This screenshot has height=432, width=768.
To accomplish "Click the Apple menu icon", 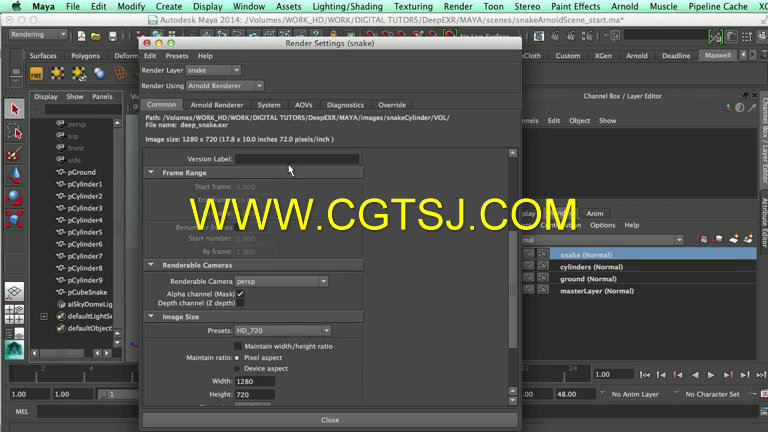I will pos(16,6).
